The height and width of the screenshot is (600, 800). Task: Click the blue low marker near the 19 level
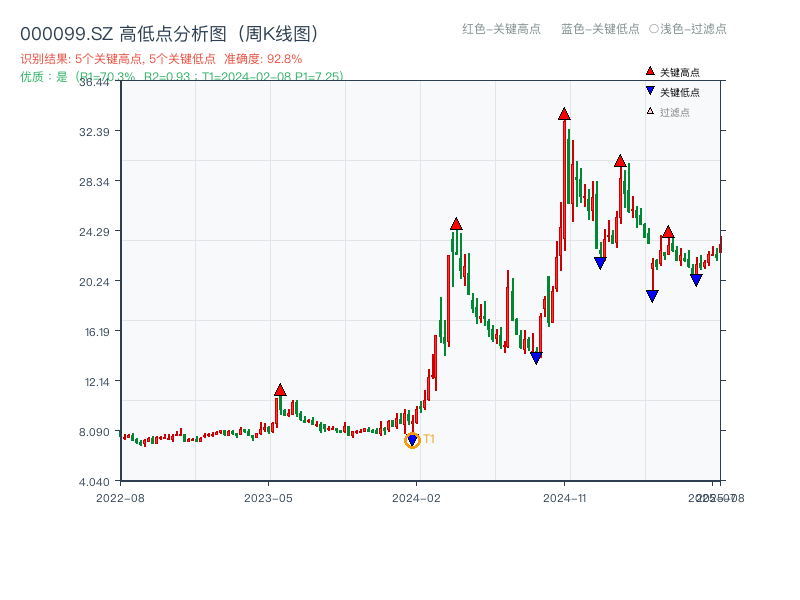pyautogui.click(x=652, y=295)
